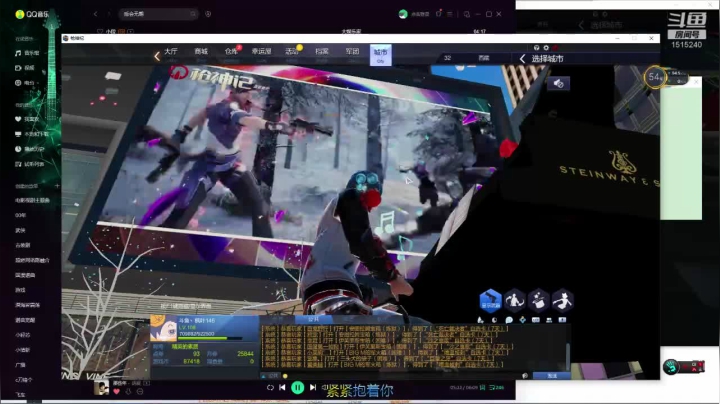720x404 pixels.
Task: Expand the chat channel selector dropdown
Action: pos(271,376)
